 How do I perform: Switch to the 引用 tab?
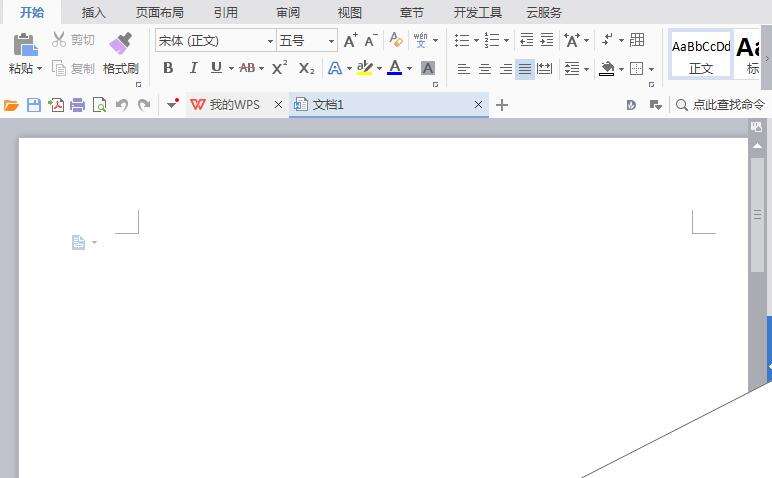pyautogui.click(x=225, y=12)
